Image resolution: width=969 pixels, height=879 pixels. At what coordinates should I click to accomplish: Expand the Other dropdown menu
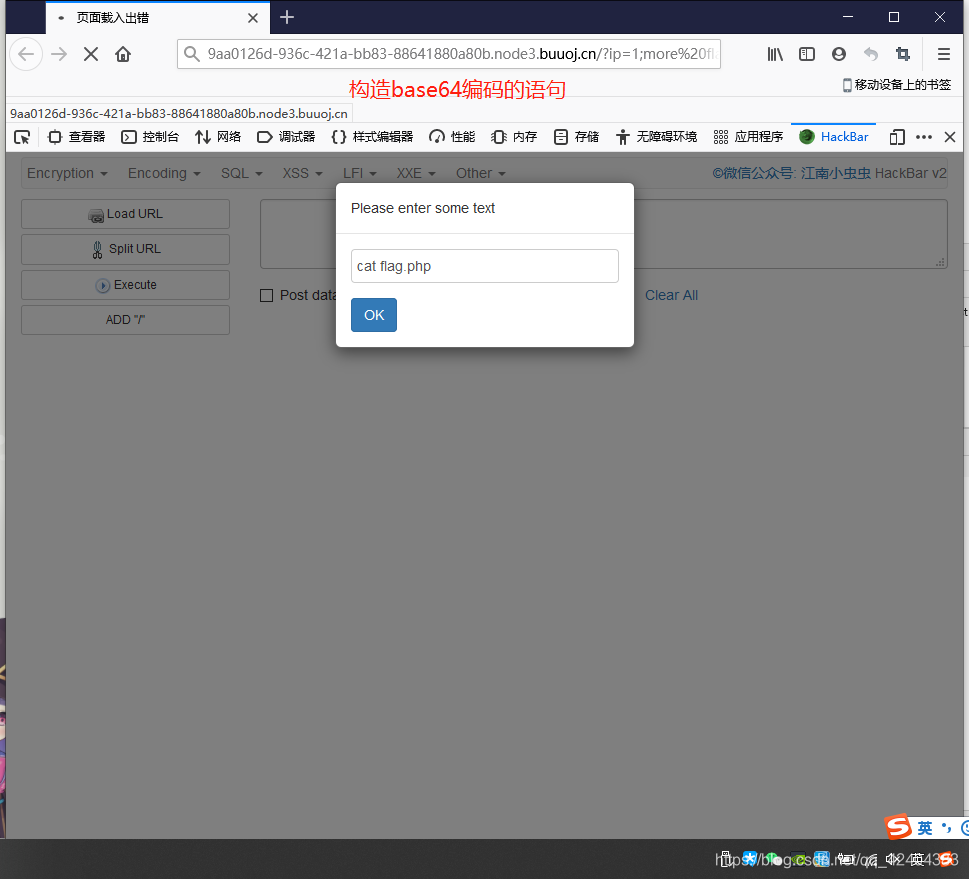point(481,174)
